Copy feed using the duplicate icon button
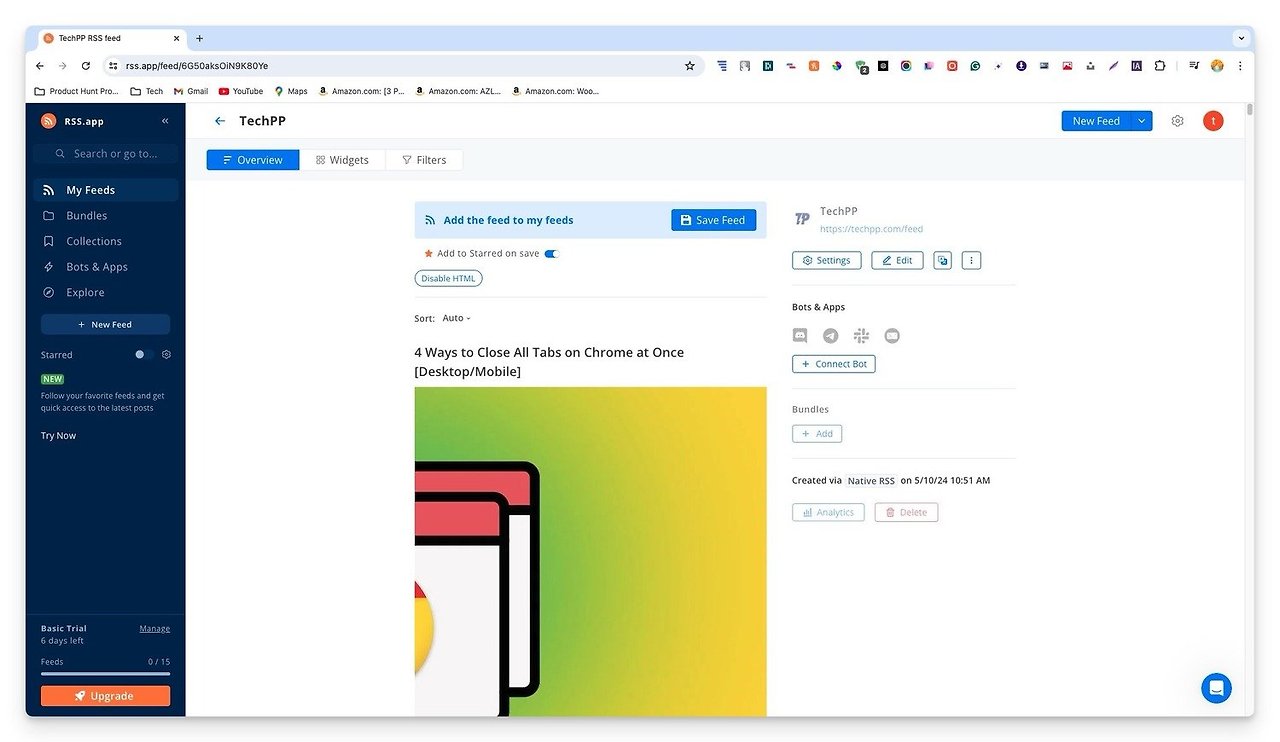Screen dimensions: 1280x742 tap(942, 260)
